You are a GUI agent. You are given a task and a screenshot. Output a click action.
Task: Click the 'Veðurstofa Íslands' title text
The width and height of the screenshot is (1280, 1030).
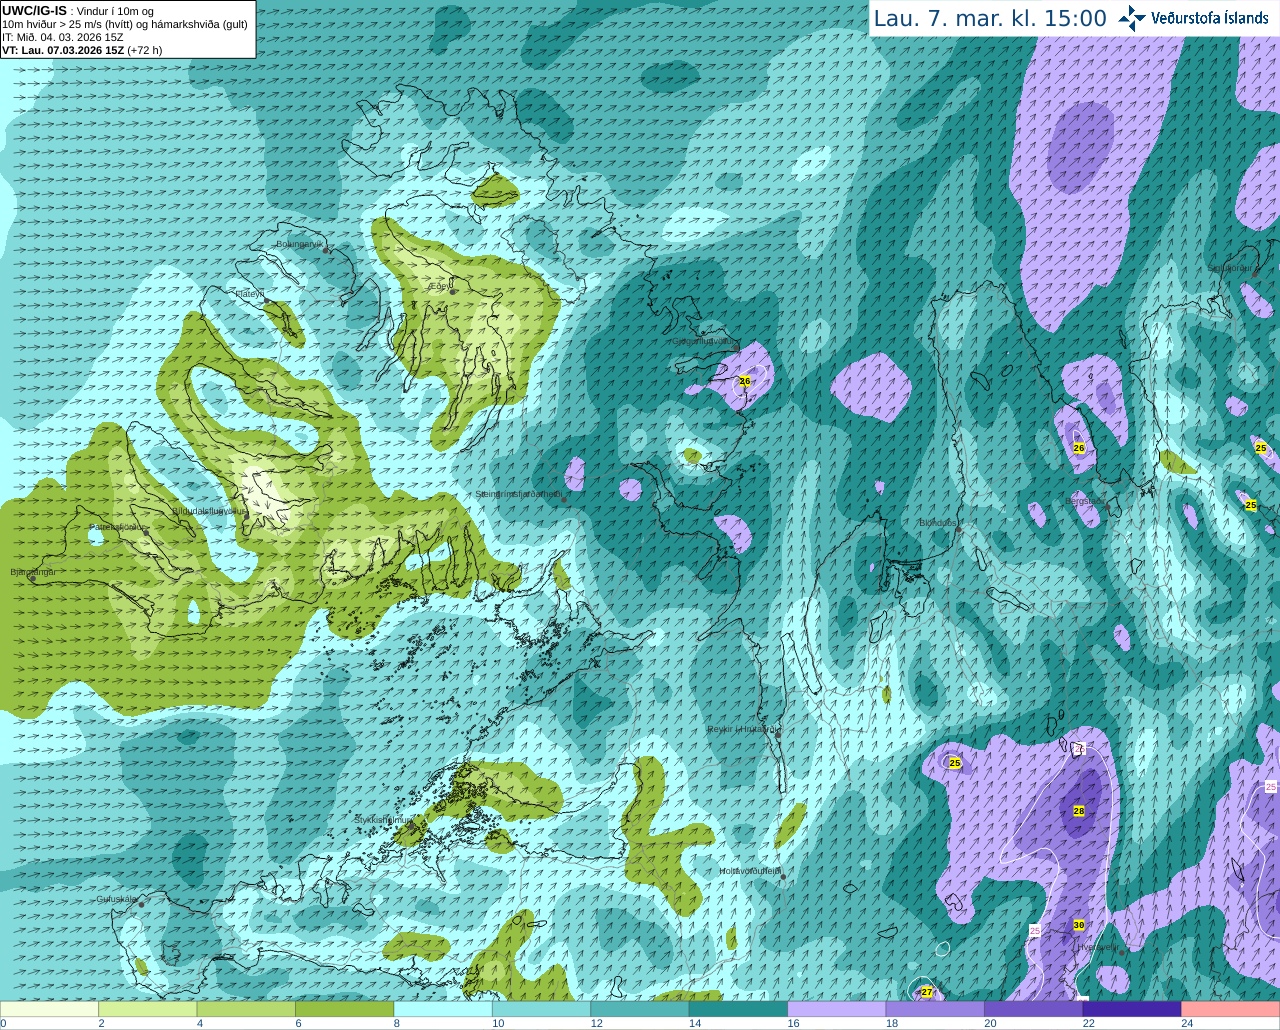[1209, 17]
